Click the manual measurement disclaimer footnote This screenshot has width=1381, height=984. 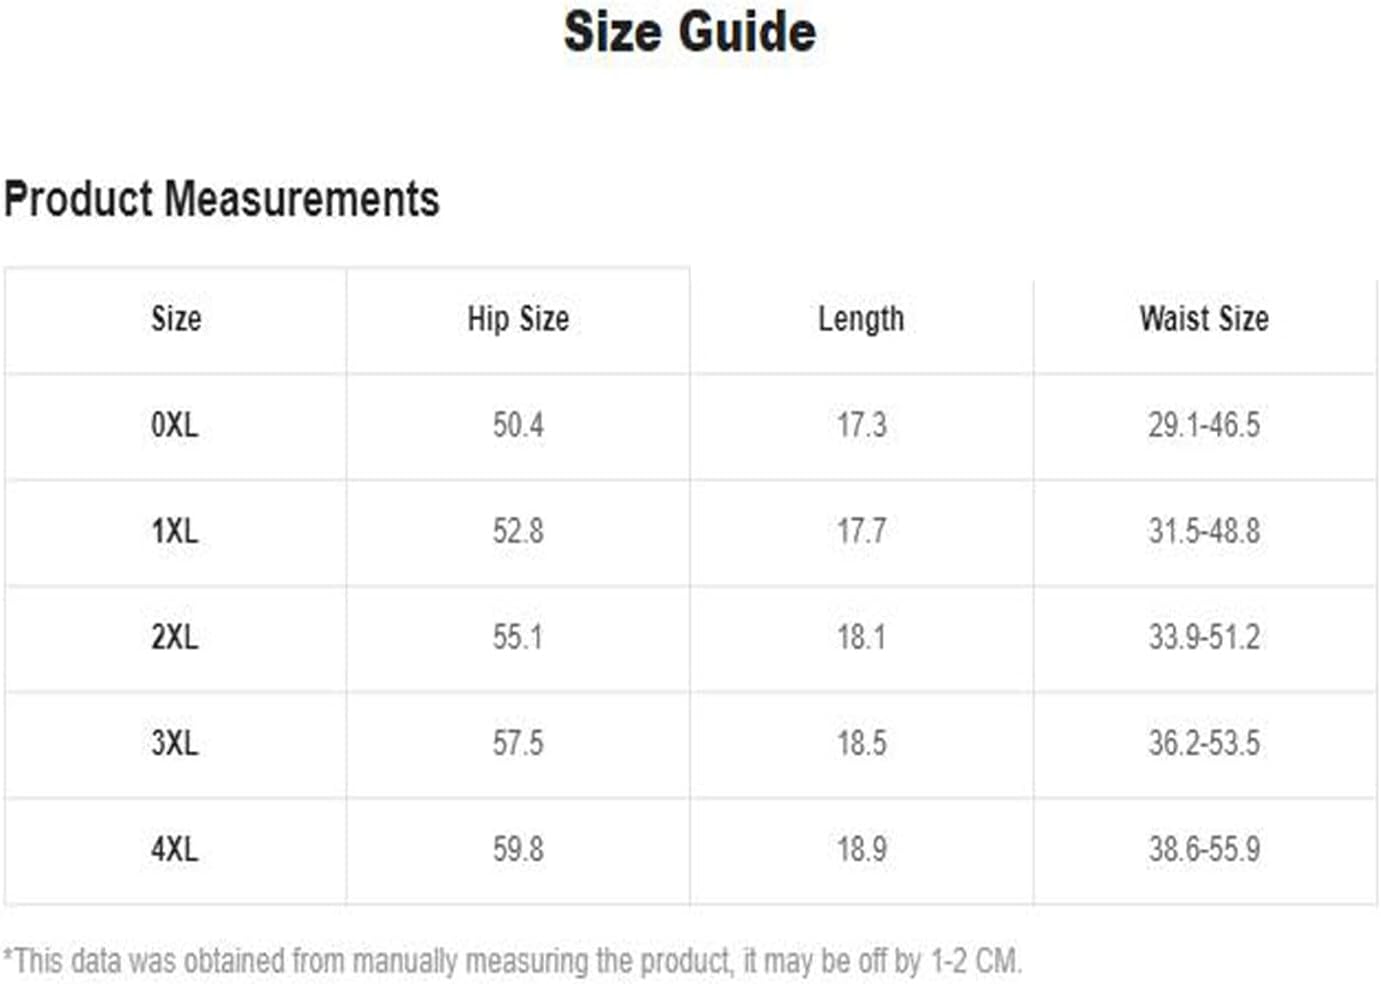pyautogui.click(x=512, y=961)
